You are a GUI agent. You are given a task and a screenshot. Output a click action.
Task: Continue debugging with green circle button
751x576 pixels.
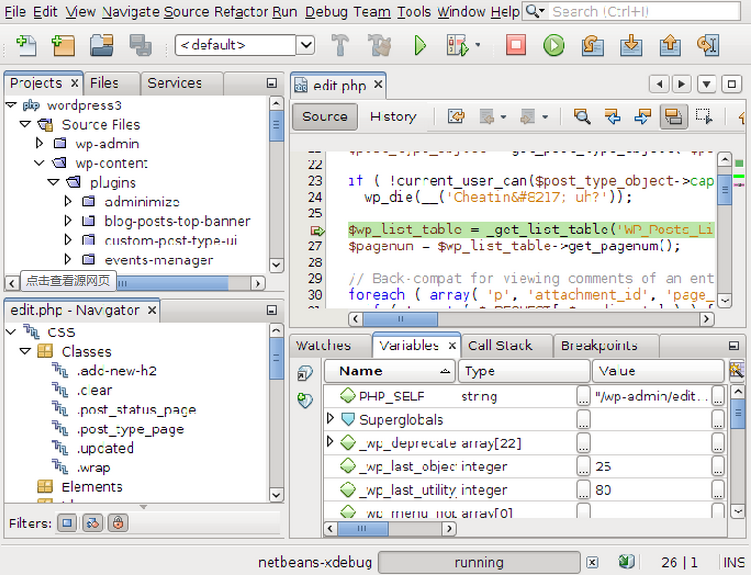[554, 45]
